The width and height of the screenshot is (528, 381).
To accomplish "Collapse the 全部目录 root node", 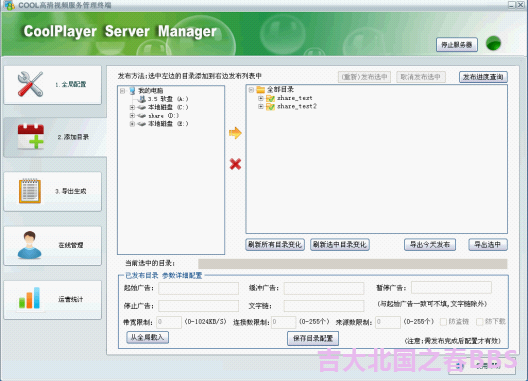I will pyautogui.click(x=251, y=90).
